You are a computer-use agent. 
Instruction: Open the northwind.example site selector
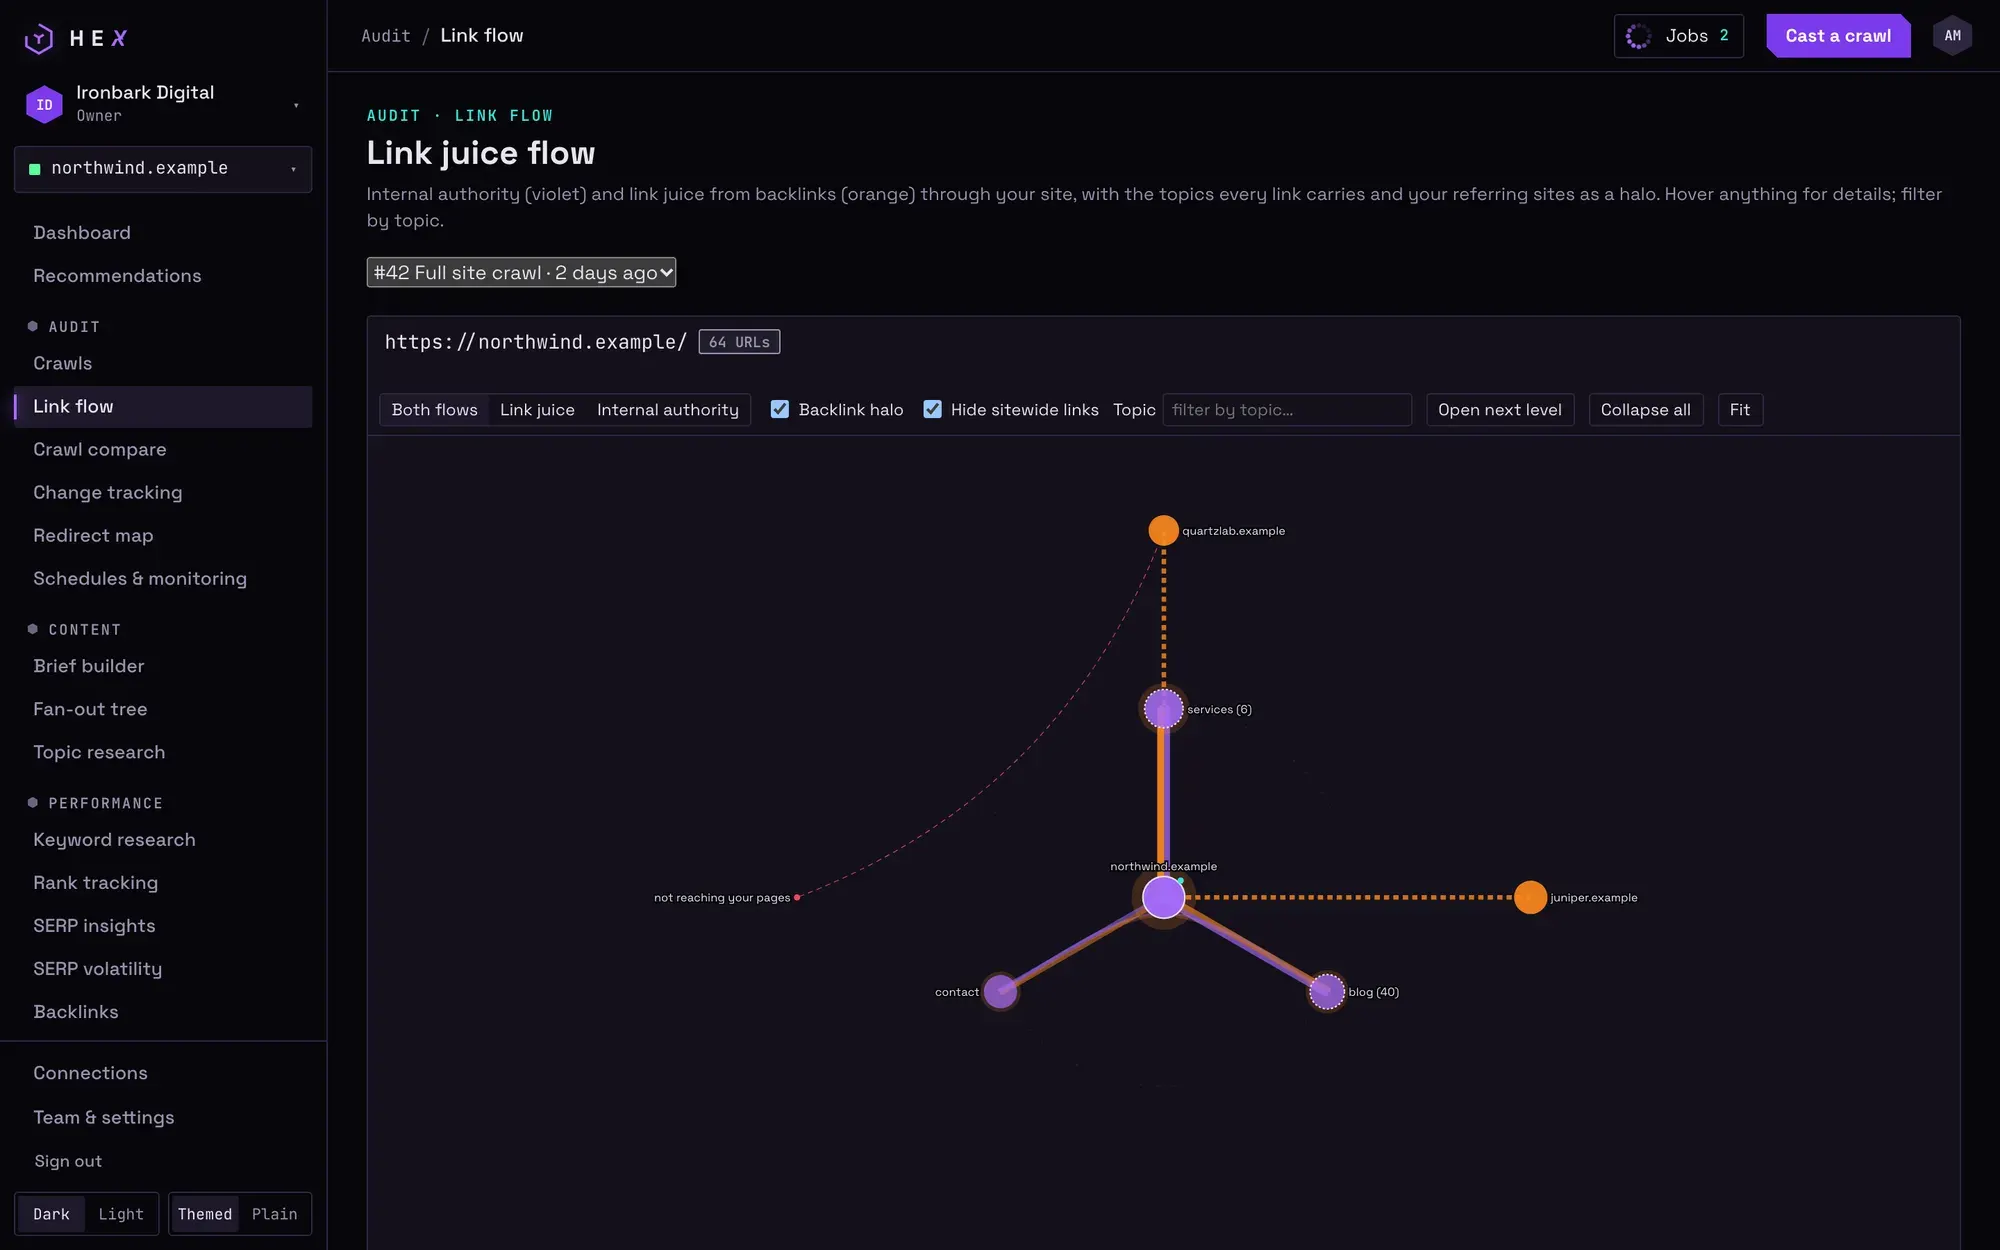(163, 169)
